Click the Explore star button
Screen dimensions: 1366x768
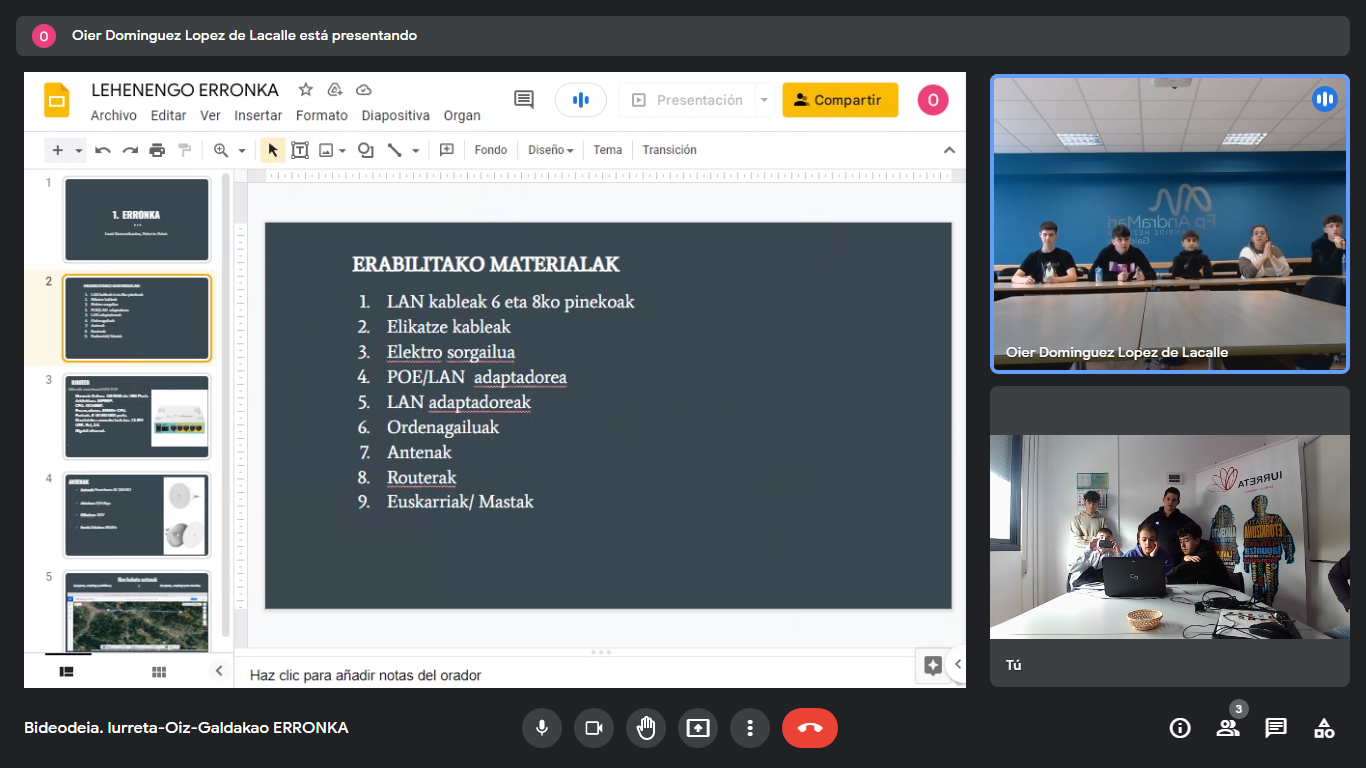coord(933,666)
